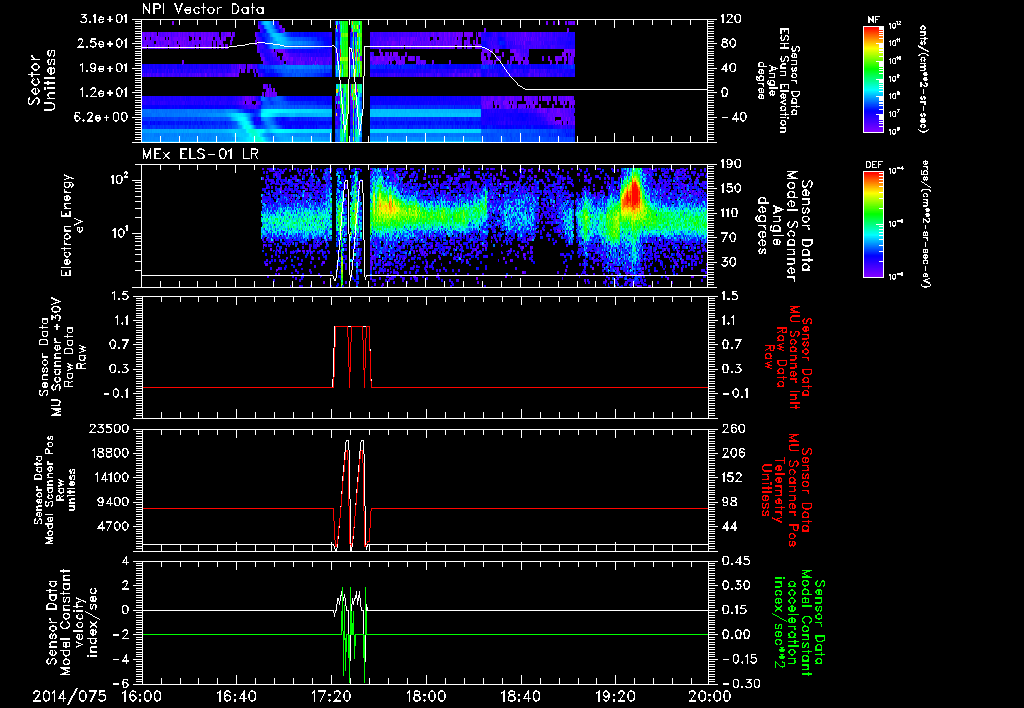Click the '2014/075' date label
Image resolution: width=1024 pixels, height=708 pixels.
point(70,696)
